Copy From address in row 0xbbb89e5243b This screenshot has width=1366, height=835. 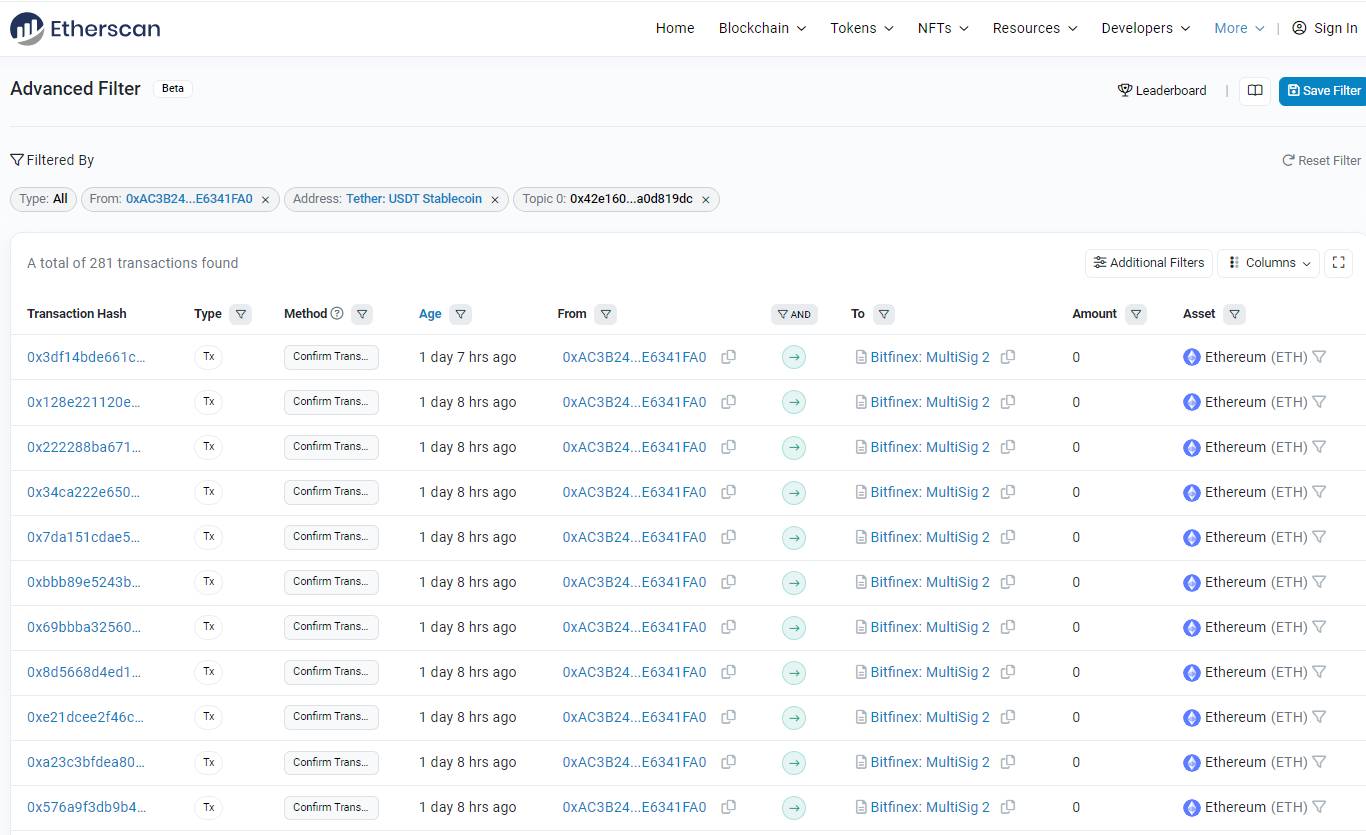[729, 582]
